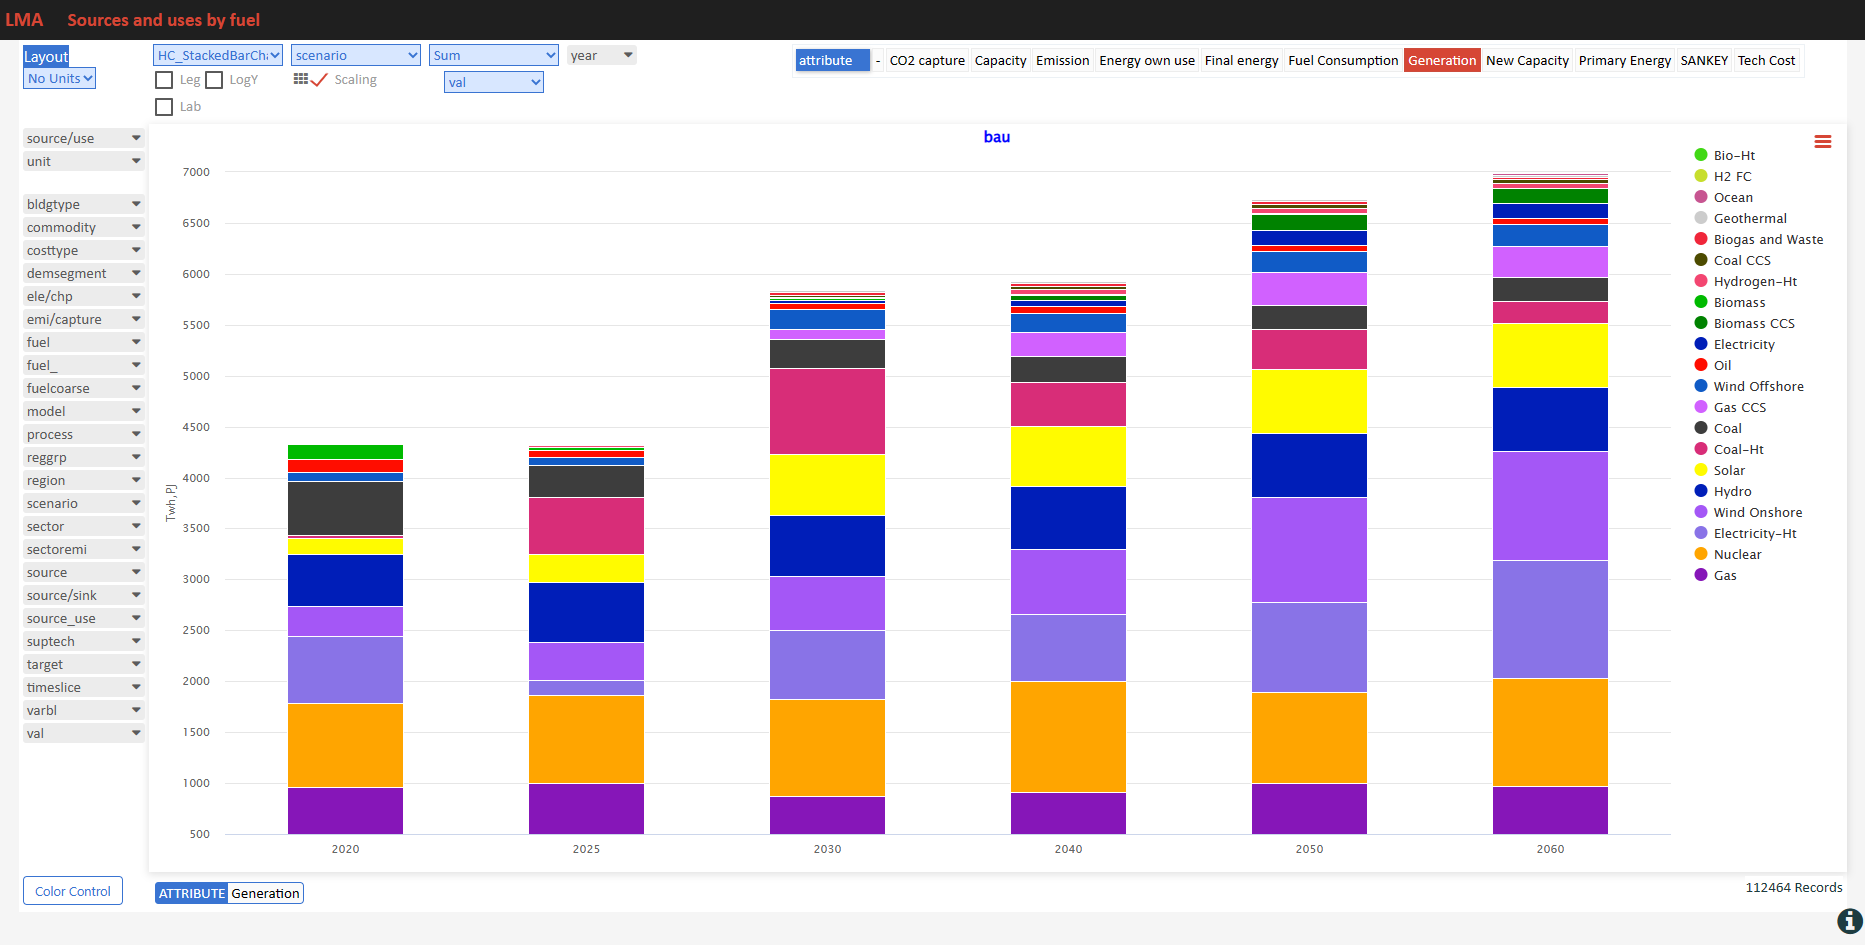Click the info icon at bottom right

tap(1850, 921)
